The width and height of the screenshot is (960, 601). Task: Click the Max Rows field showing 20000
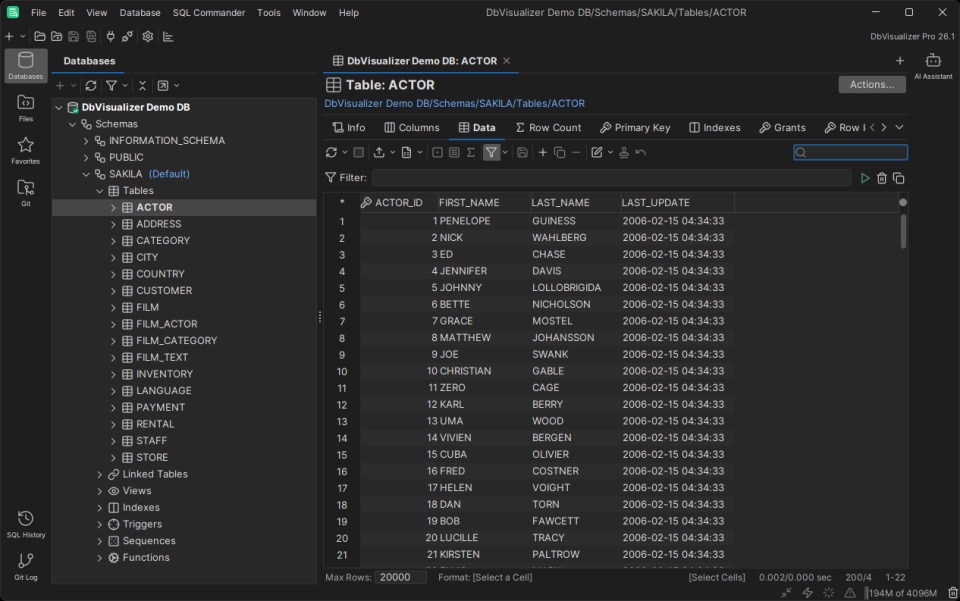(x=400, y=577)
